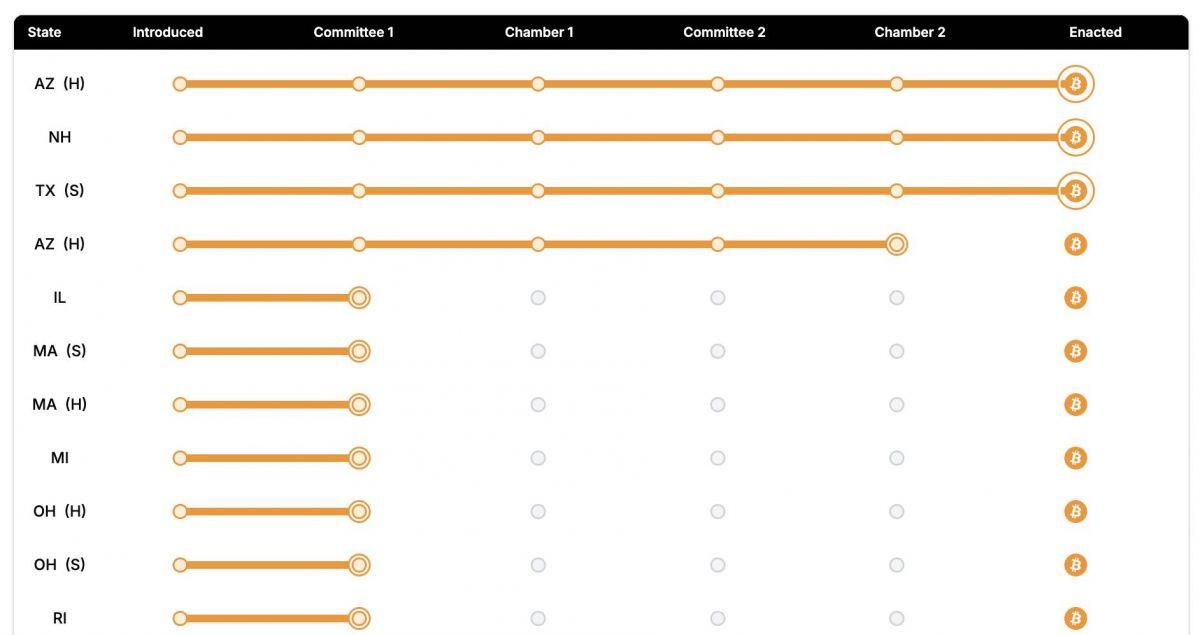
Task: Select the Bitcoin icon in the MA (S) row
Action: [1076, 351]
